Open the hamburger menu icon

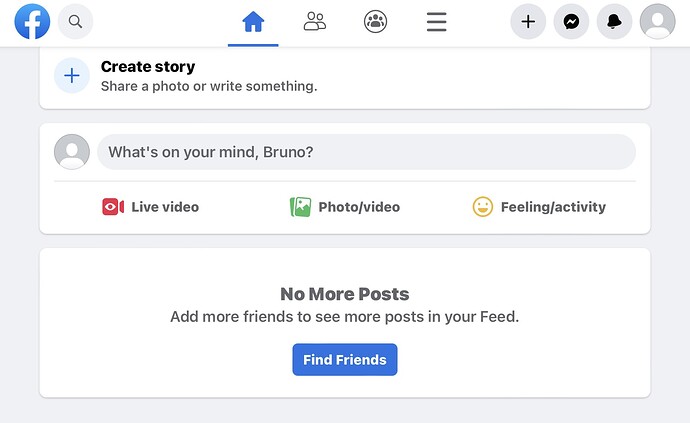(x=436, y=21)
